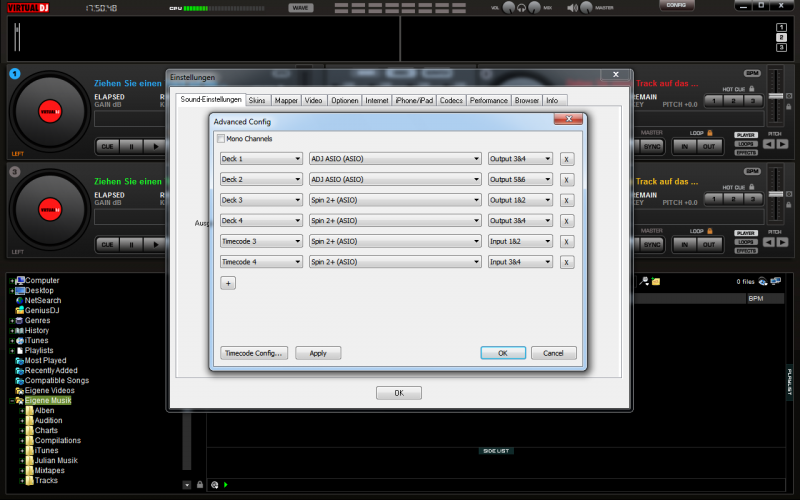Open the Mixtapes folder

(x=49, y=470)
